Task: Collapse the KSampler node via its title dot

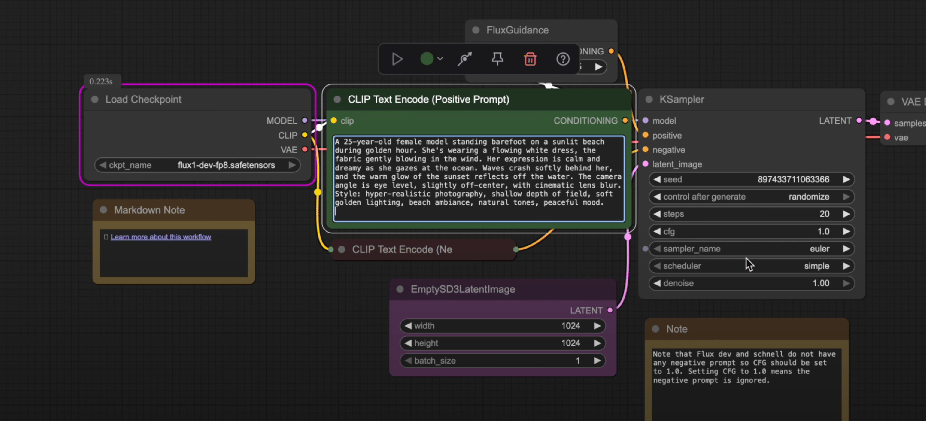Action: [x=649, y=100]
